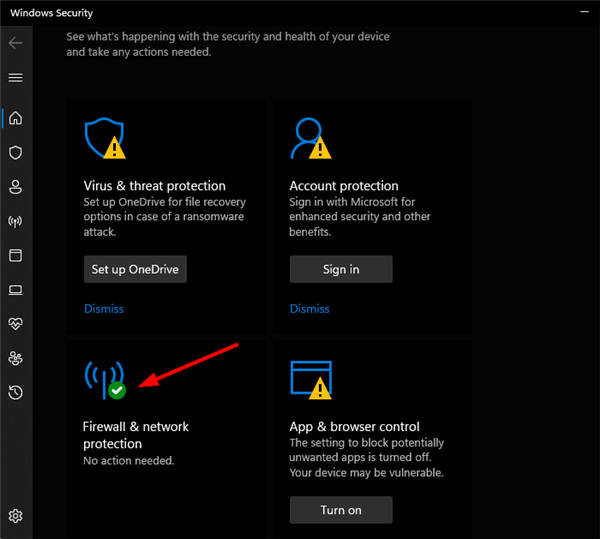The height and width of the screenshot is (539, 600).
Task: Open Account protection person sidebar icon
Action: tap(15, 187)
